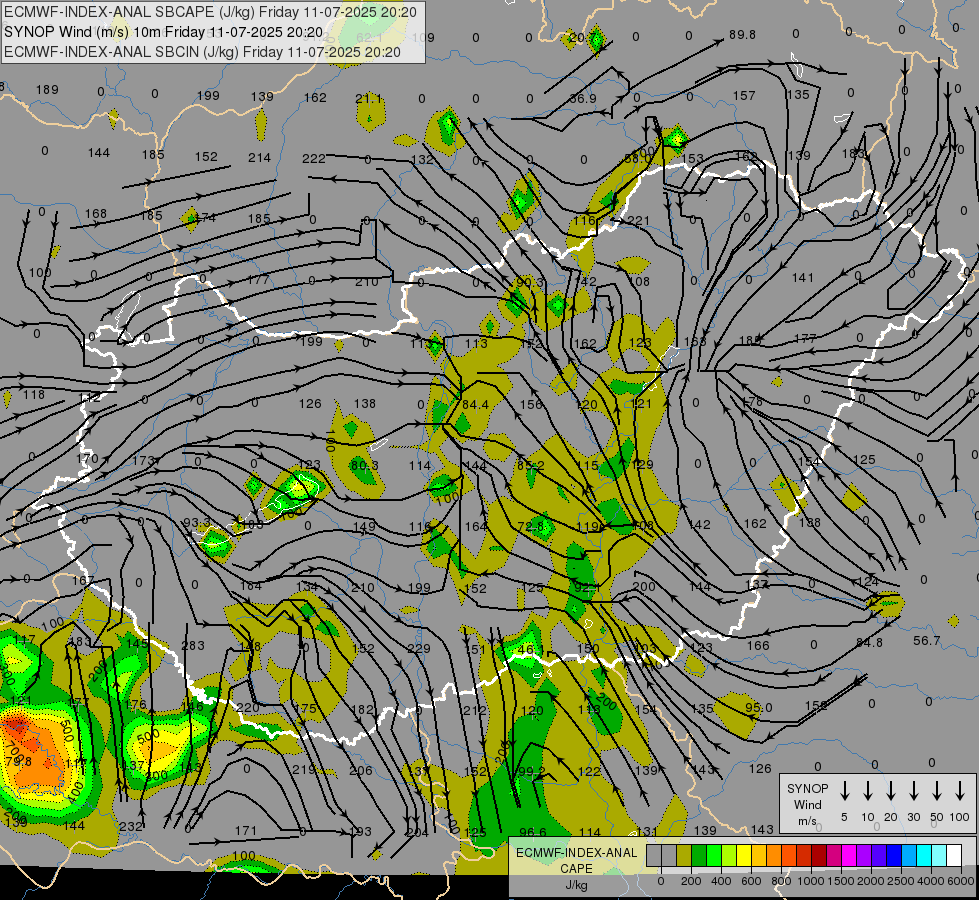The image size is (979, 900).
Task: Pick the white swatch in CAPE color scale
Action: pyautogui.click(x=954, y=856)
